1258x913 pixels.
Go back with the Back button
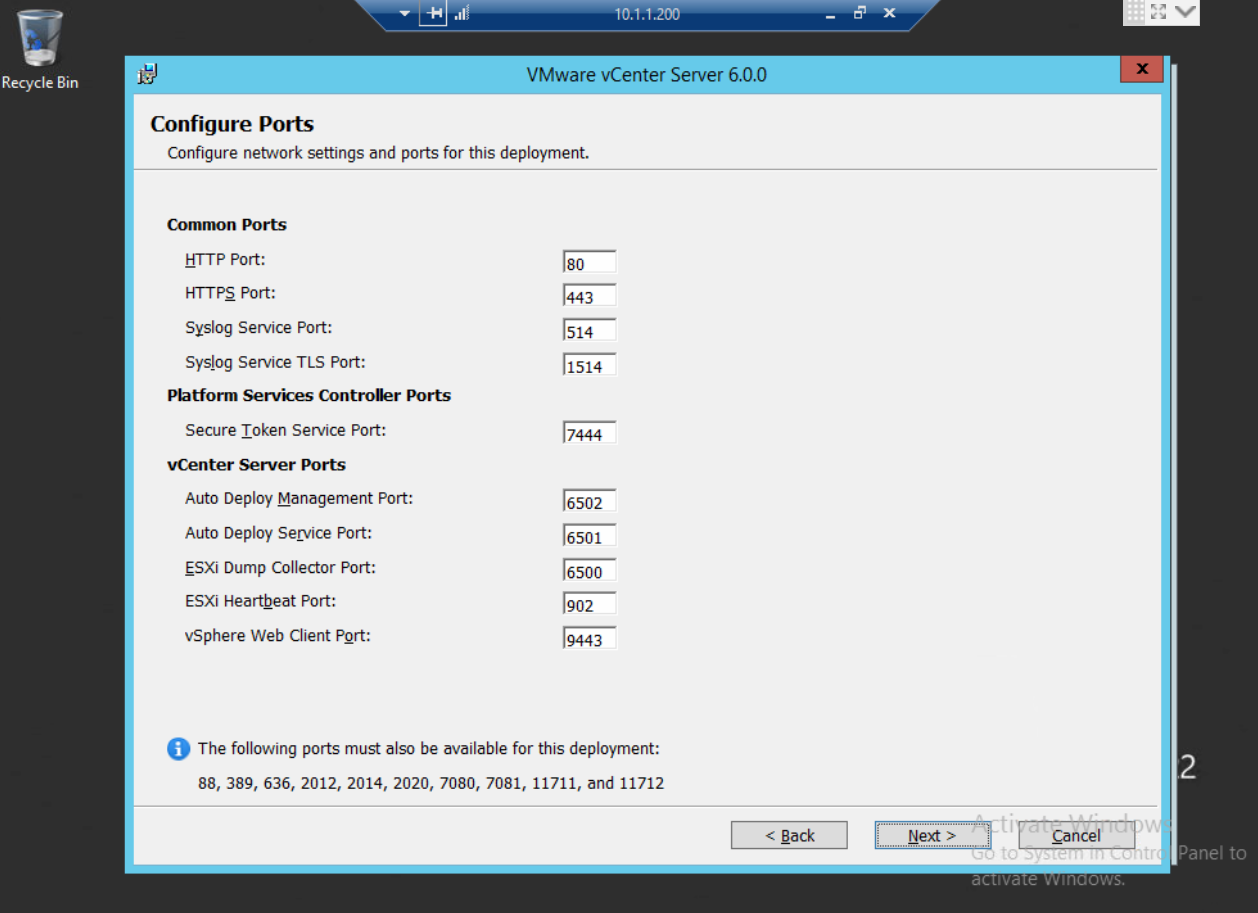pyautogui.click(x=789, y=835)
